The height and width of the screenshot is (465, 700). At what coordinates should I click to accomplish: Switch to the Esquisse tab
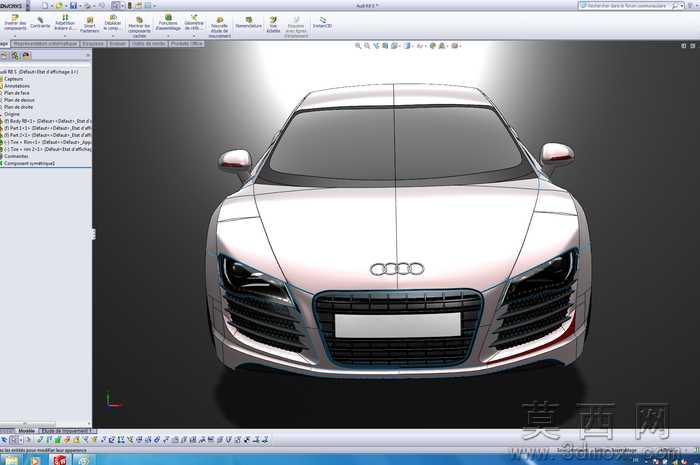click(x=93, y=44)
